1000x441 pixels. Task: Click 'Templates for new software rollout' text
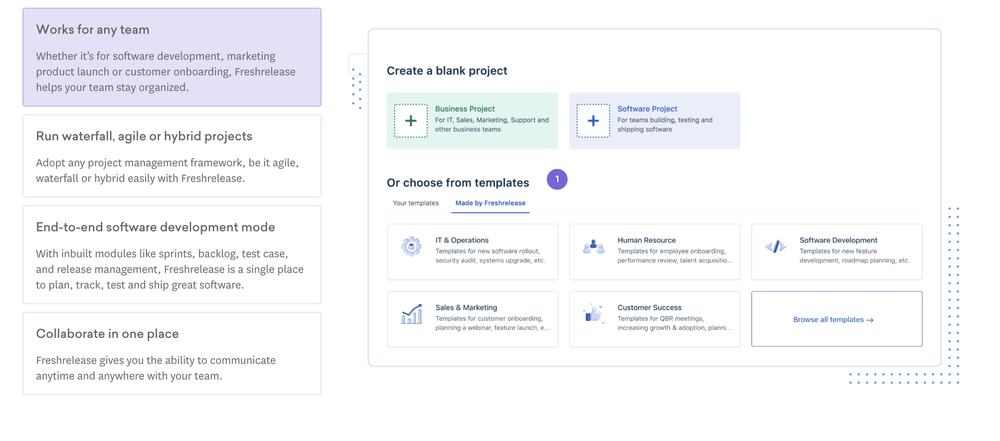(490, 256)
